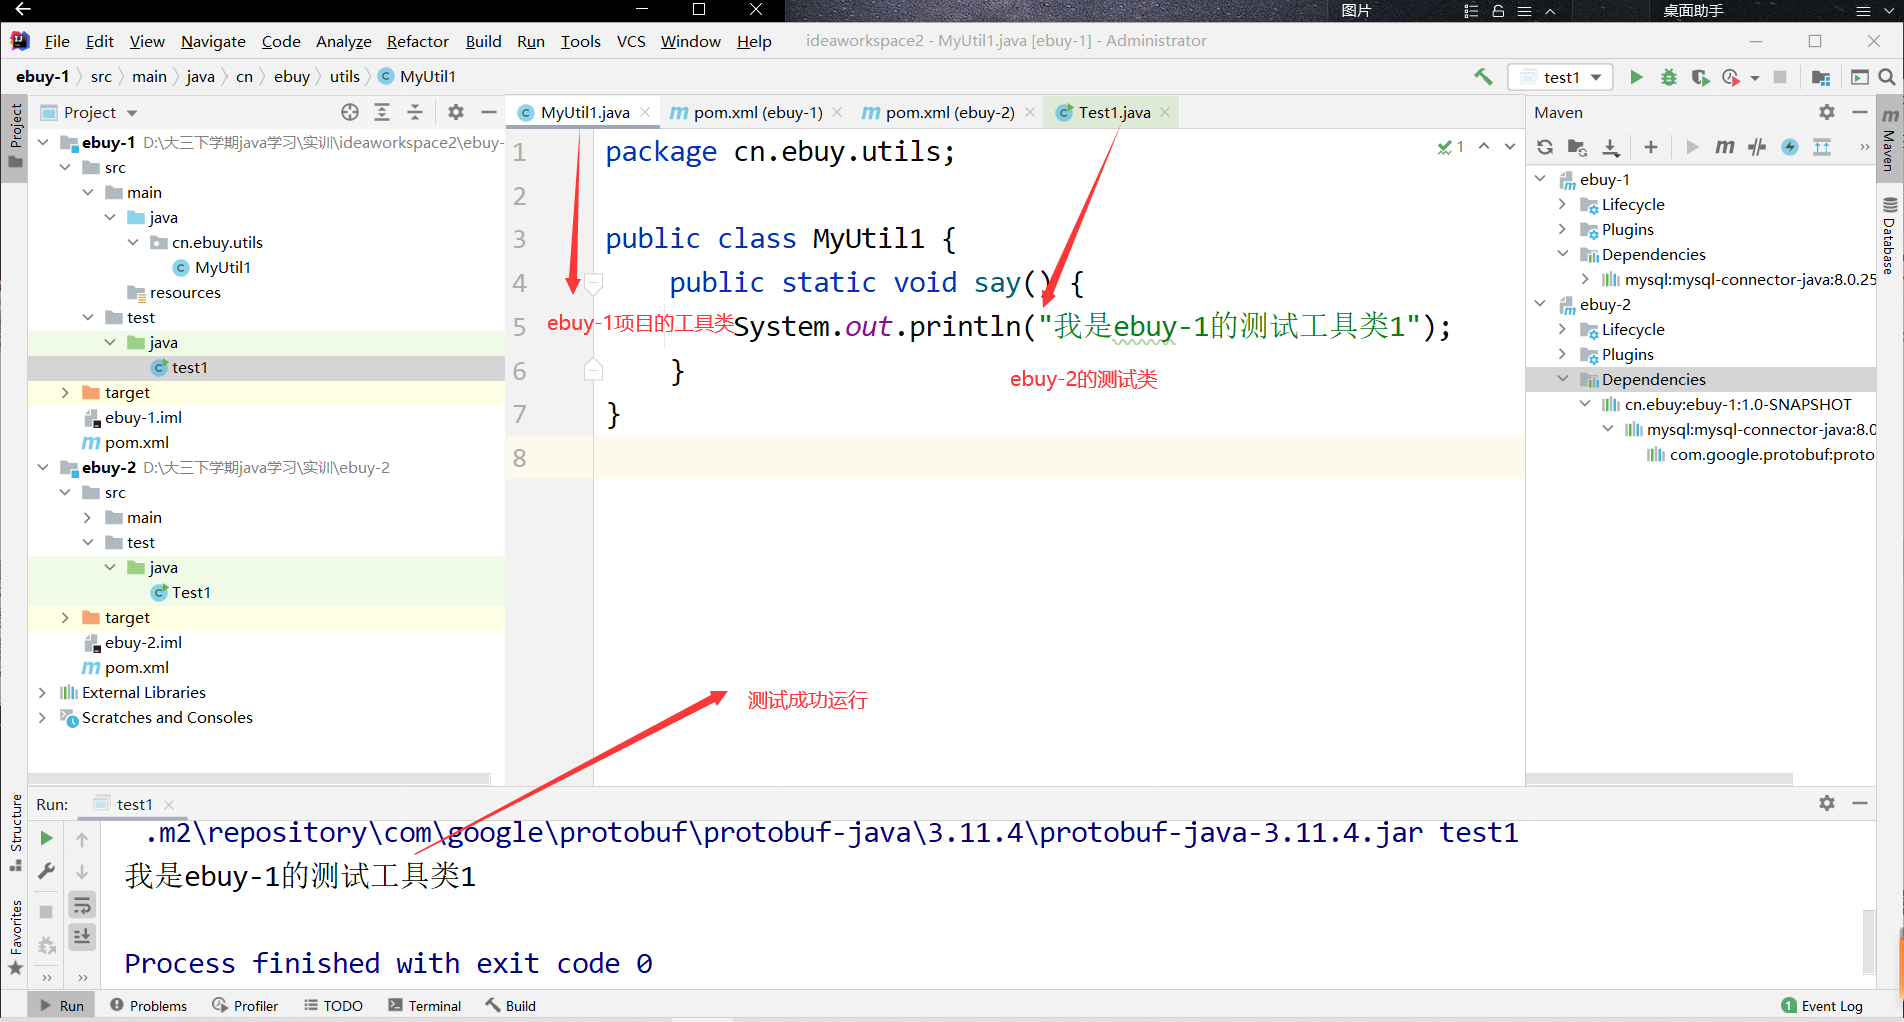
Task: Collapse the cn.ebuy.utils package node
Action: (133, 242)
